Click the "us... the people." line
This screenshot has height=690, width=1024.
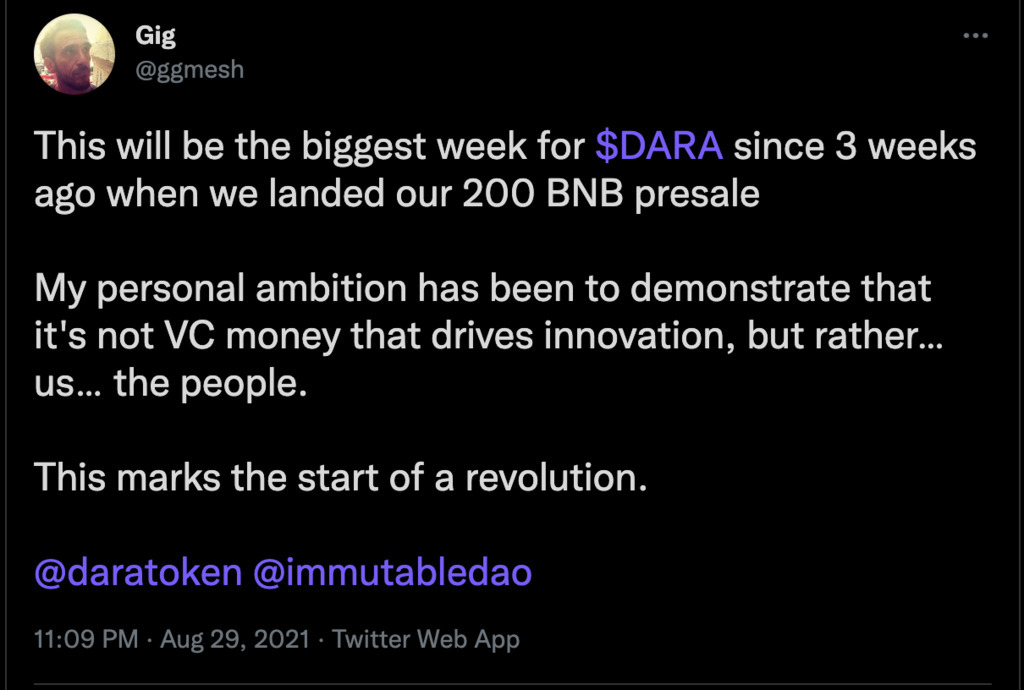coord(169,383)
